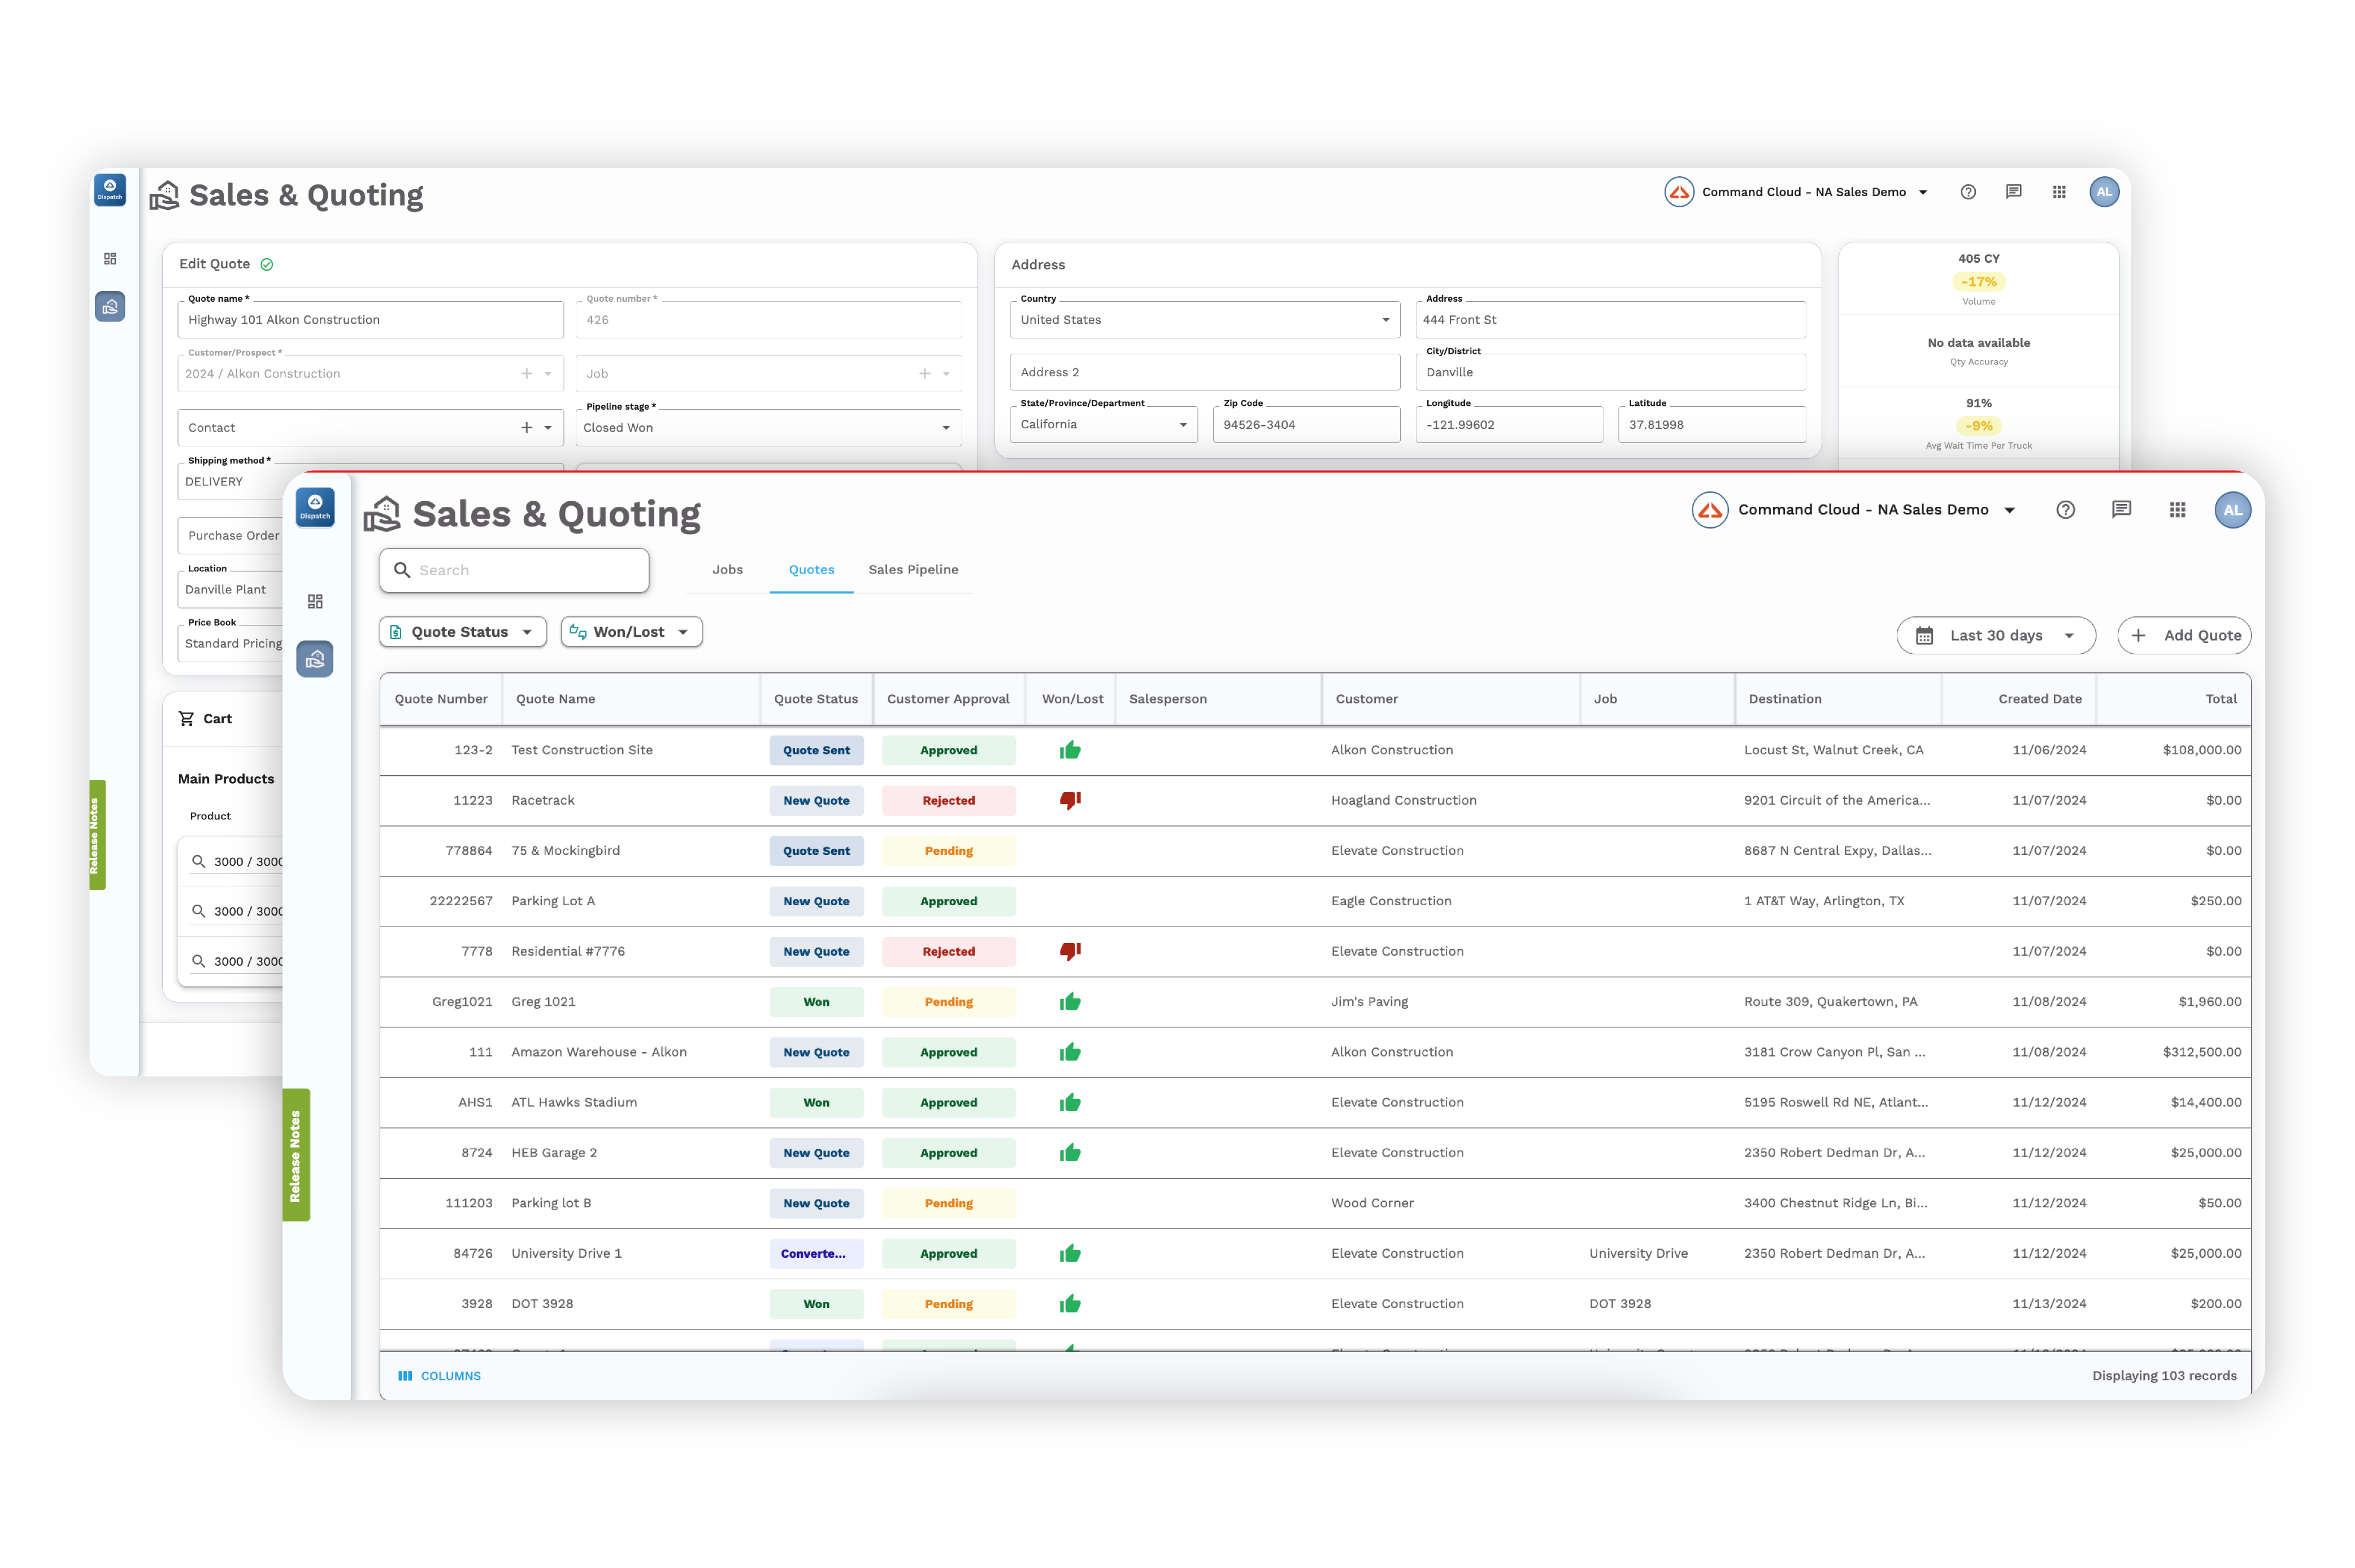Image resolution: width=2355 pixels, height=1568 pixels.
Task: Click the green Release Notes side tab
Action: point(295,1155)
